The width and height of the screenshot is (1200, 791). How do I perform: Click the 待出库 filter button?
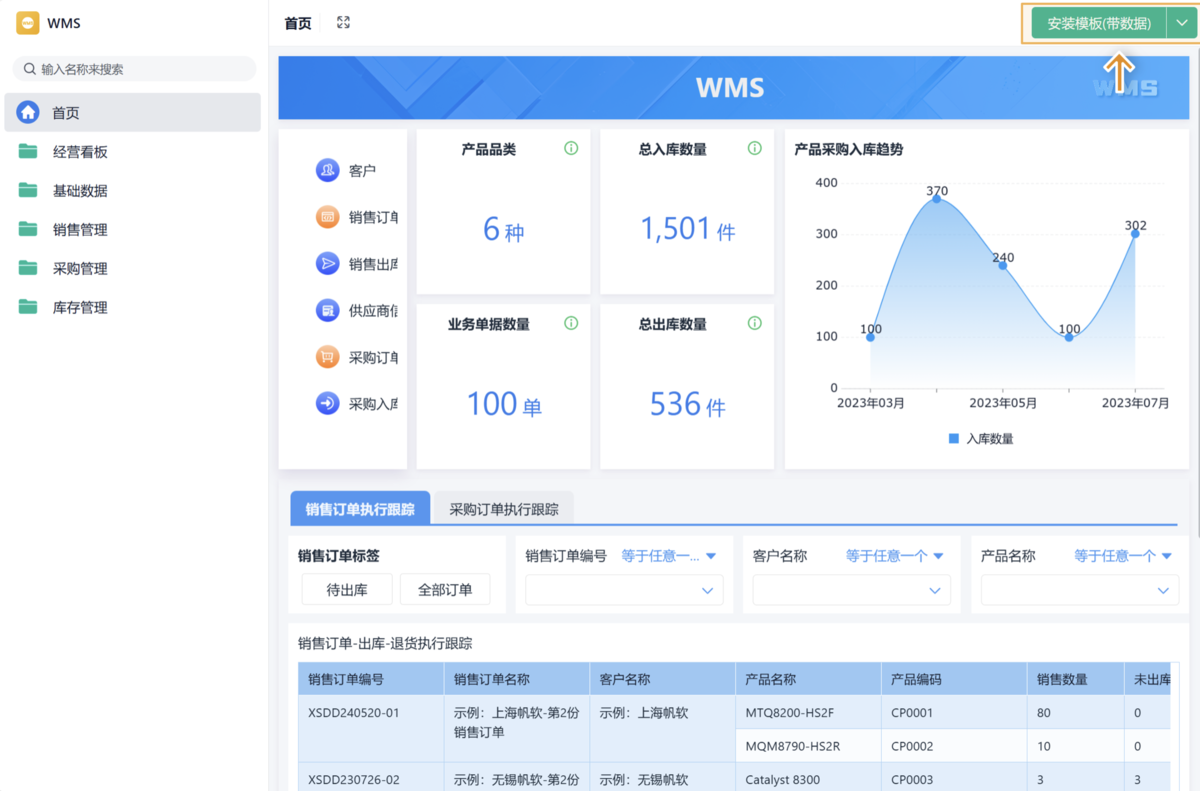pyautogui.click(x=347, y=589)
